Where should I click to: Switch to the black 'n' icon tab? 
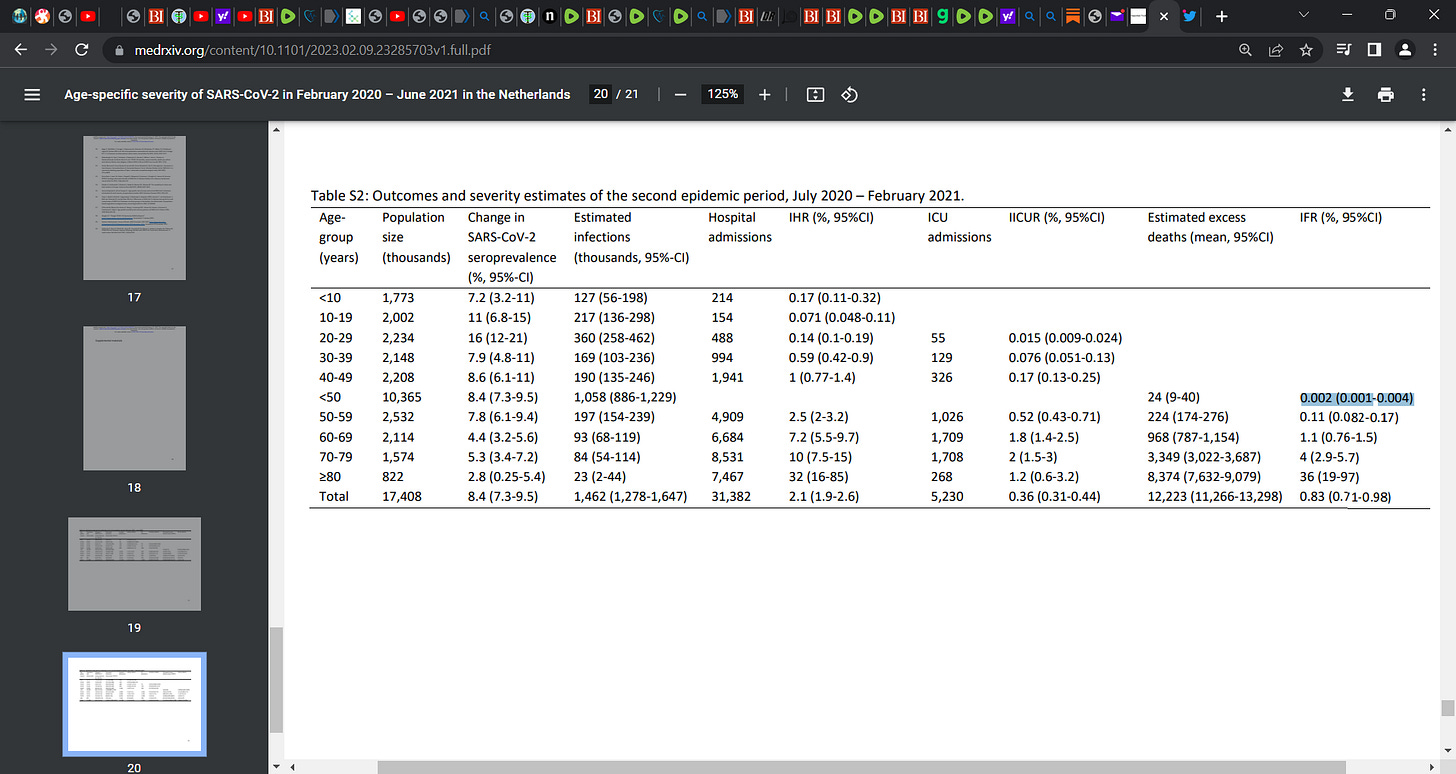point(549,17)
